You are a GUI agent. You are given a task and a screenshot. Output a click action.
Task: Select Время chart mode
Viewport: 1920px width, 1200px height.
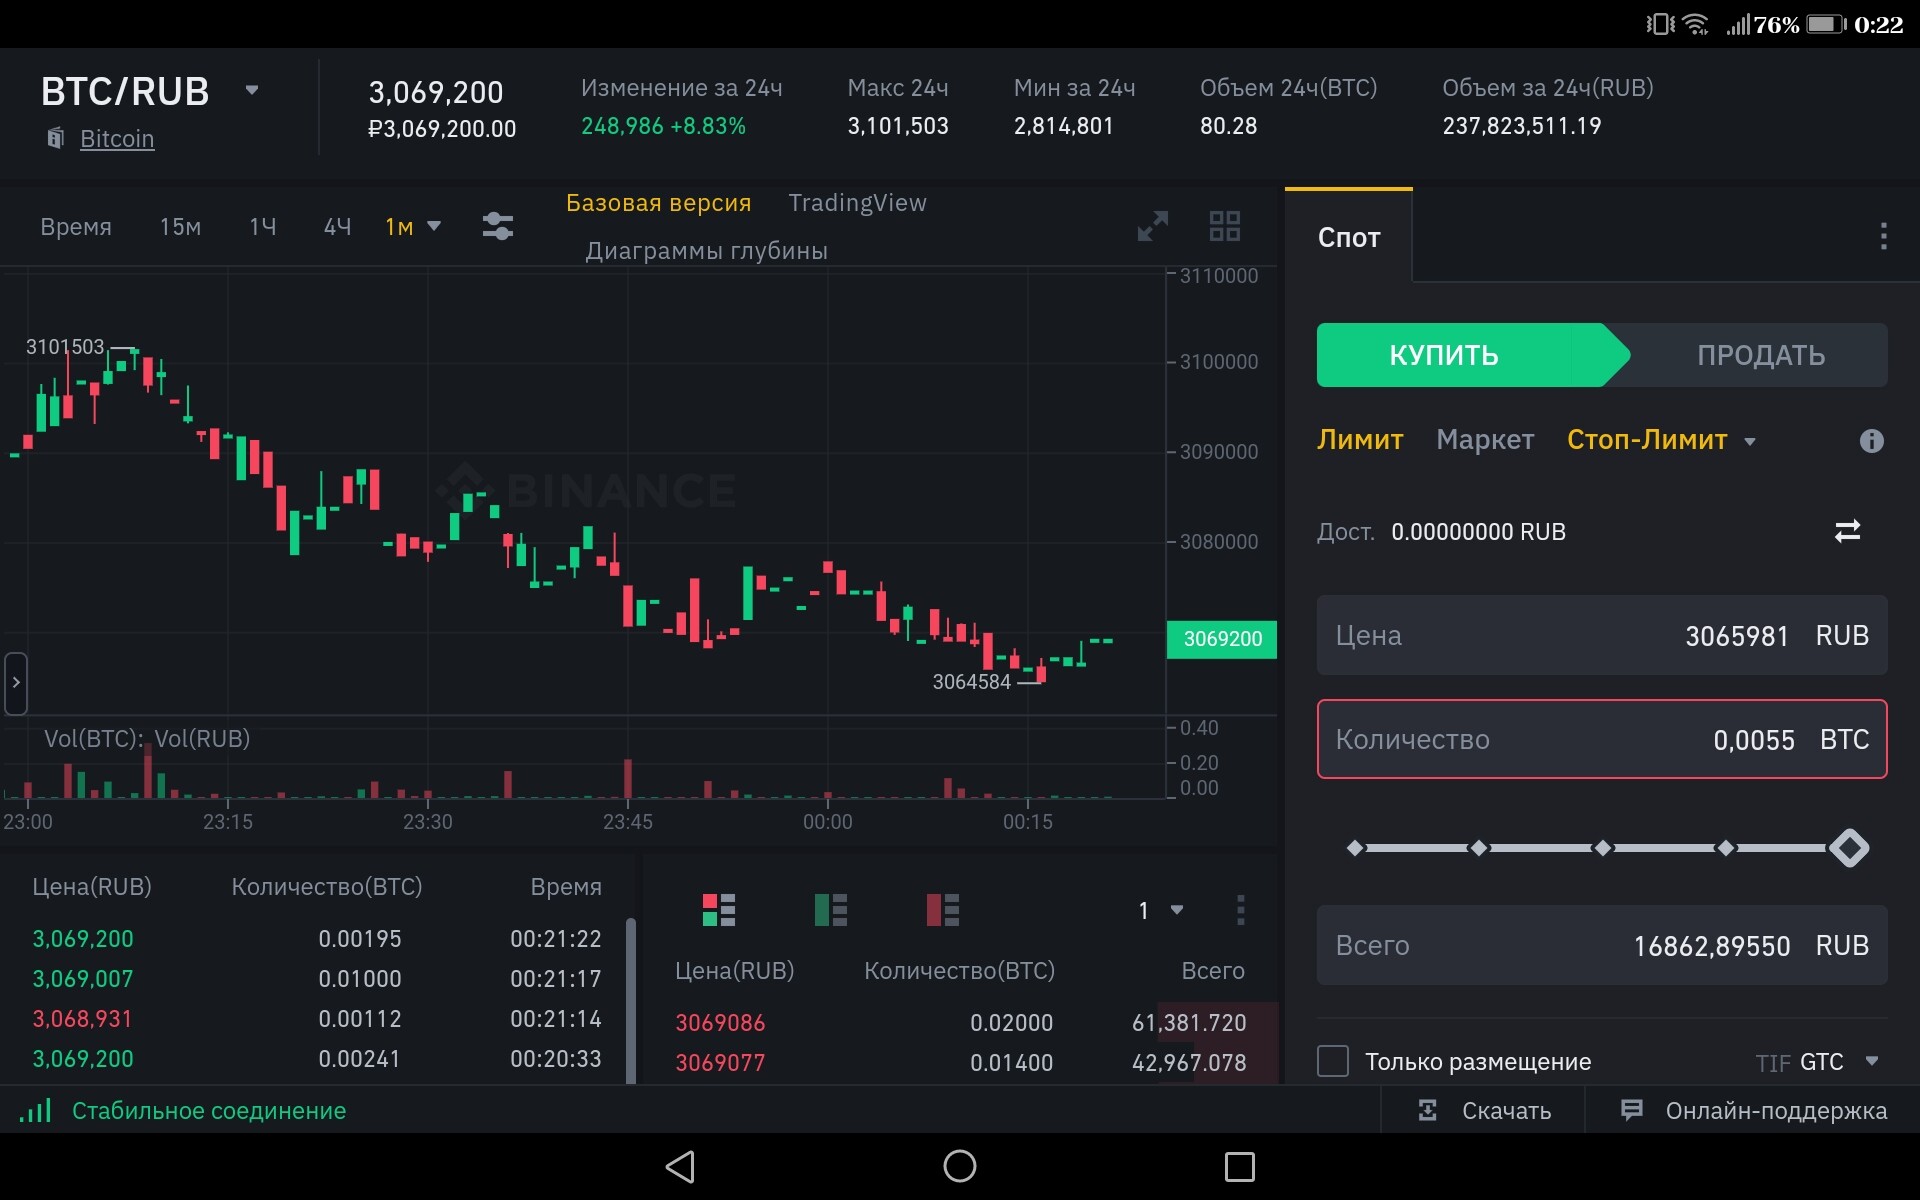click(76, 227)
